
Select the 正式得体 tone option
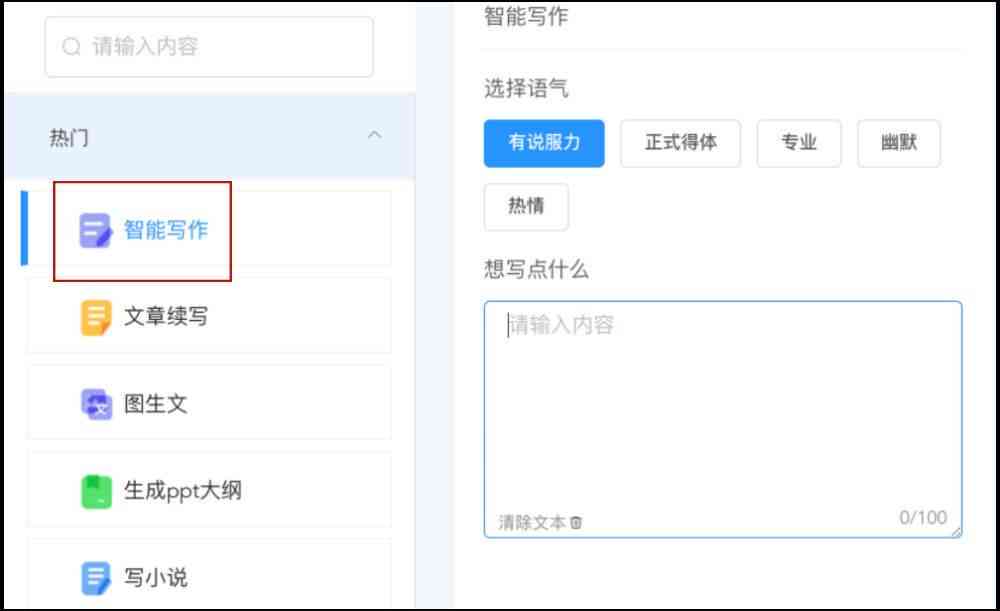pos(680,143)
